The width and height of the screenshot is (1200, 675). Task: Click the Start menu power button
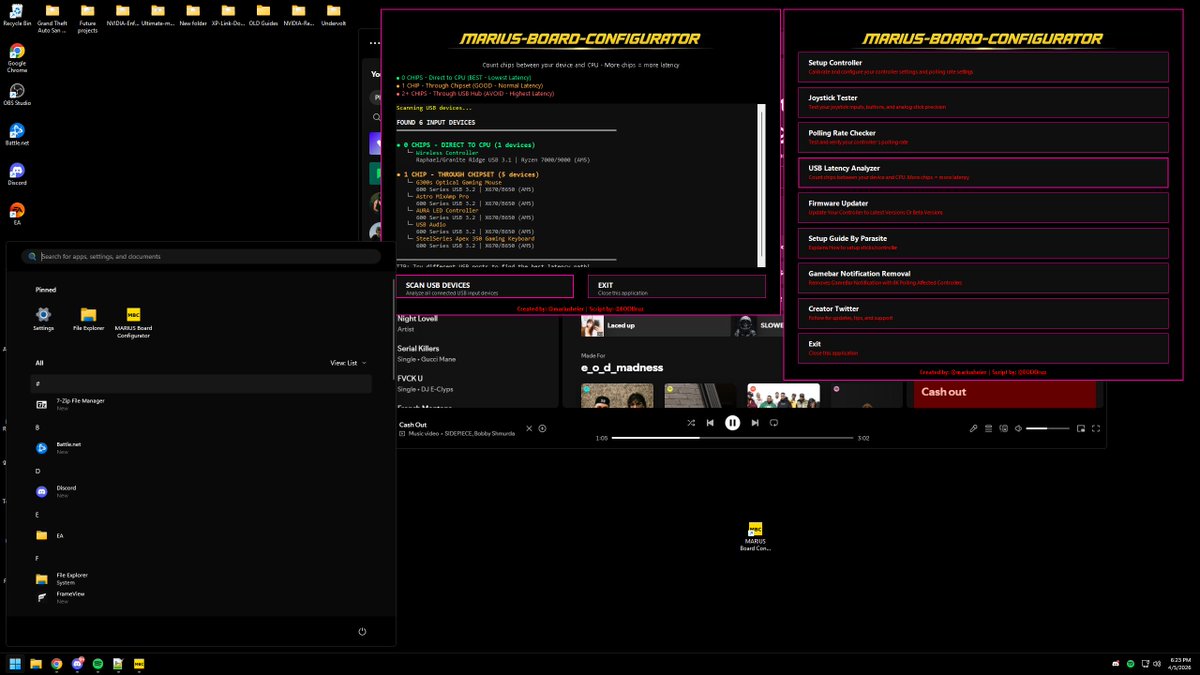[362, 631]
